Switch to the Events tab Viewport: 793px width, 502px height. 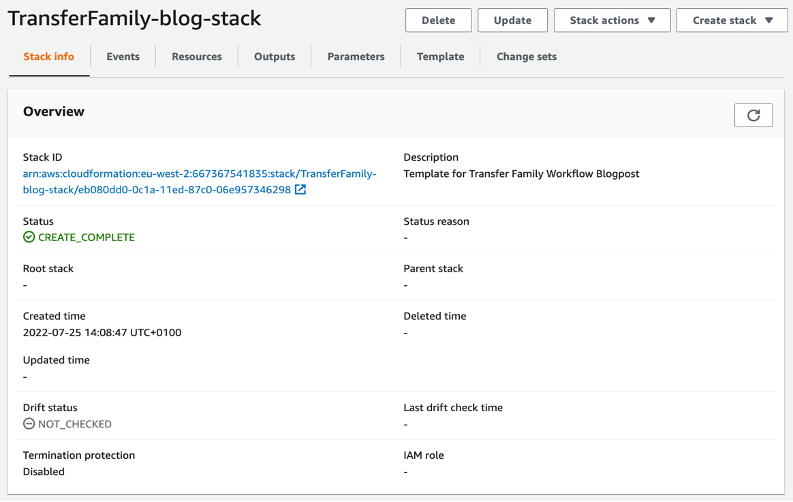123,57
